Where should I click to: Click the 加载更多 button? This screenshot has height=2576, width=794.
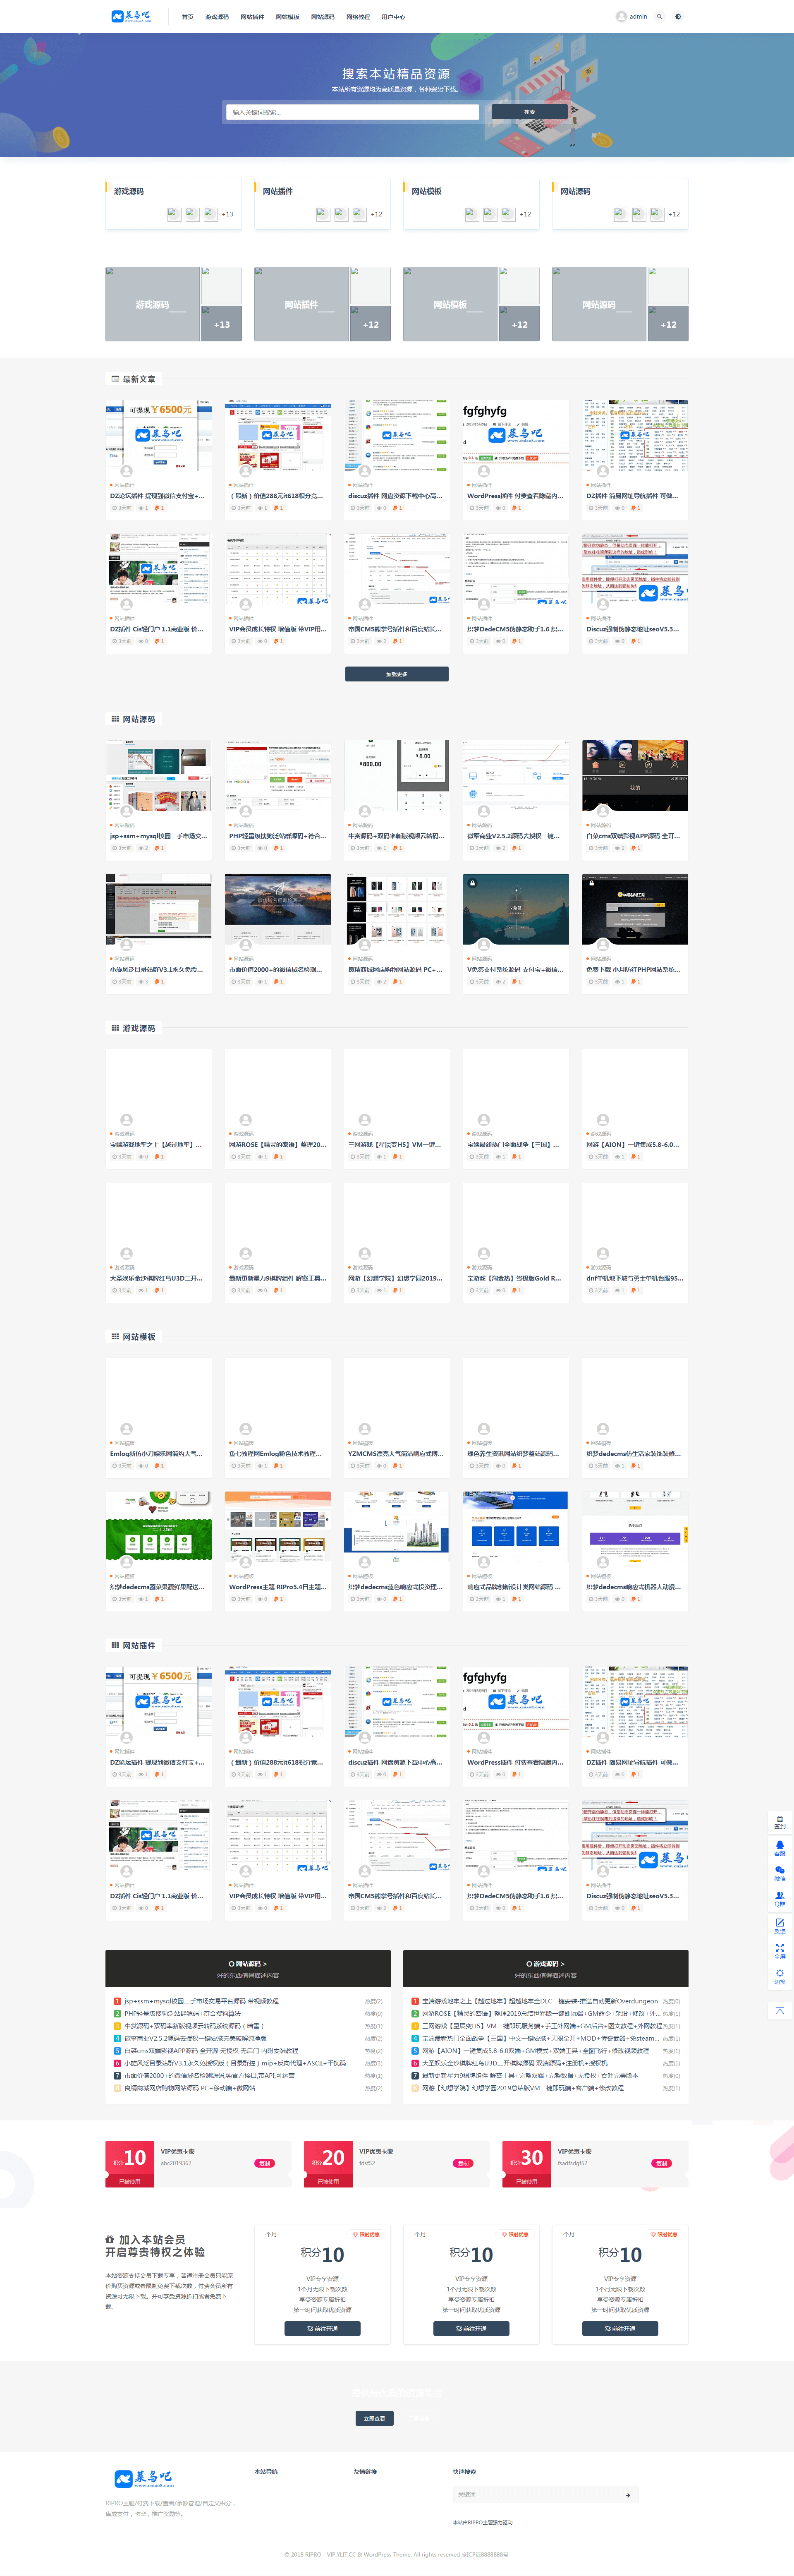pos(396,674)
